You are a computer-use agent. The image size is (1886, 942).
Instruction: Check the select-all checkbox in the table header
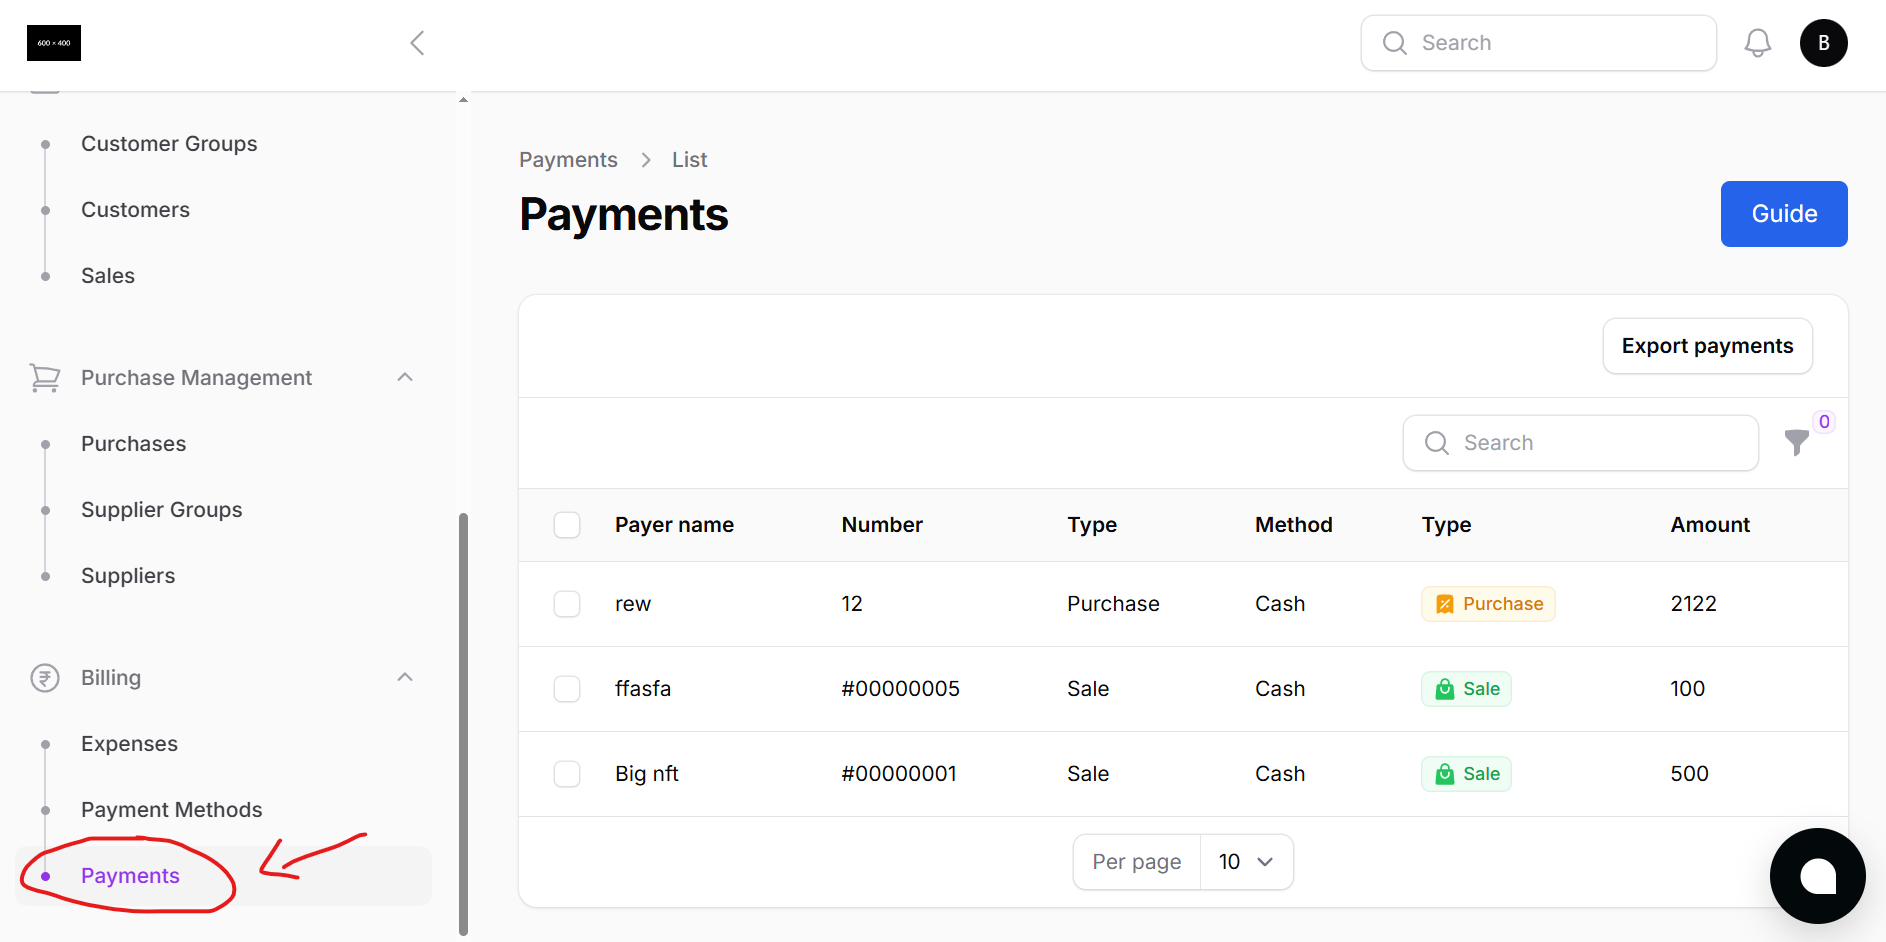click(x=567, y=524)
